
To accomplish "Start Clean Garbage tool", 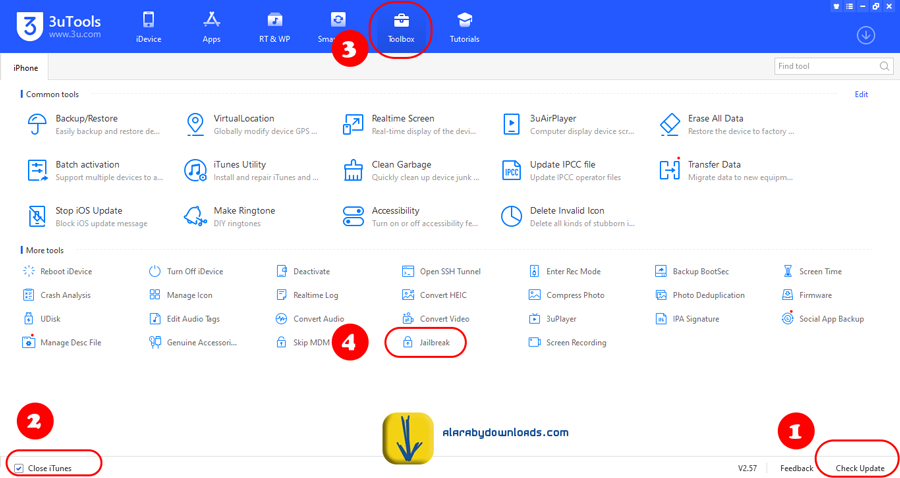I will (410, 170).
